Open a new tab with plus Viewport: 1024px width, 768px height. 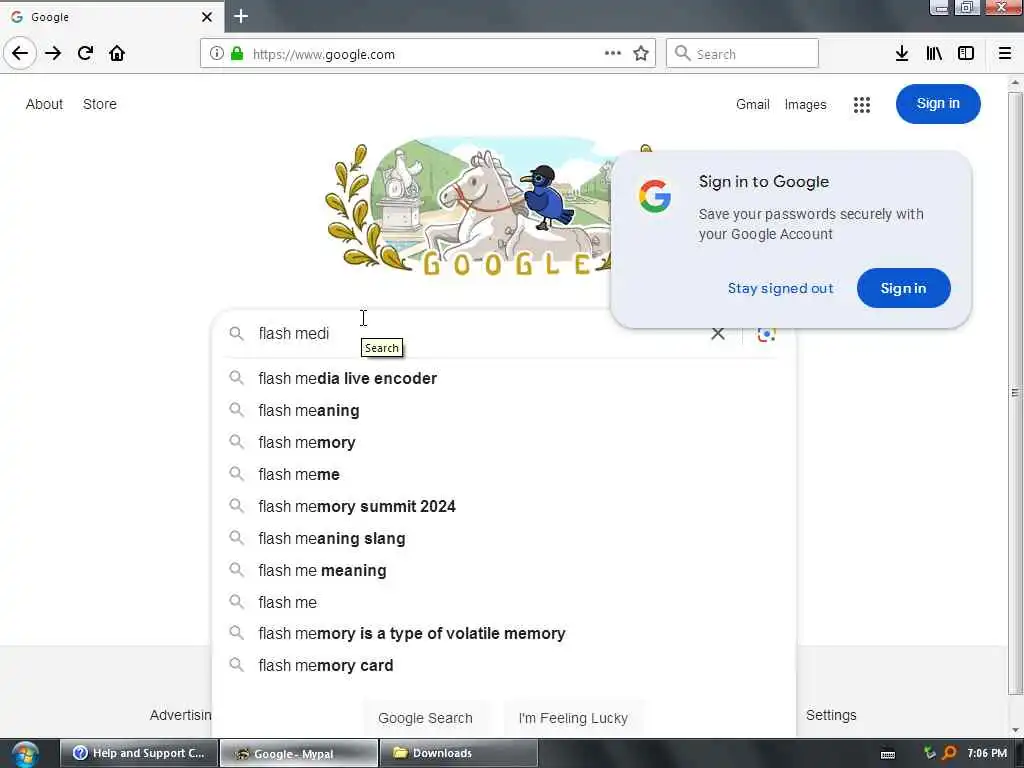(241, 16)
